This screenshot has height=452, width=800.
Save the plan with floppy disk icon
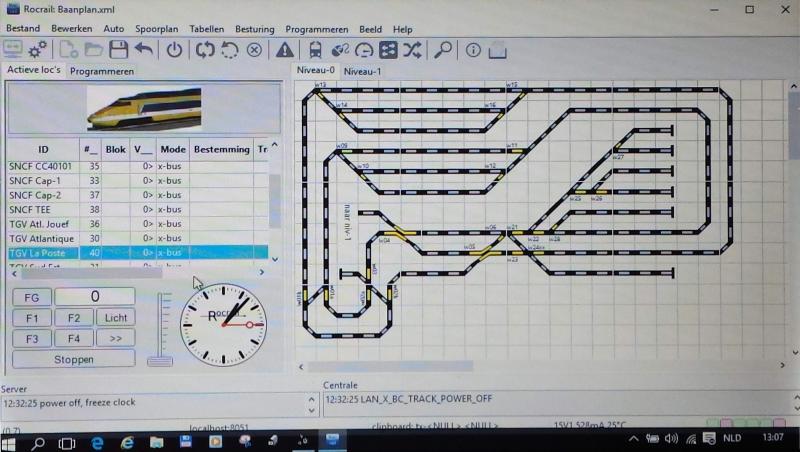click(x=118, y=49)
